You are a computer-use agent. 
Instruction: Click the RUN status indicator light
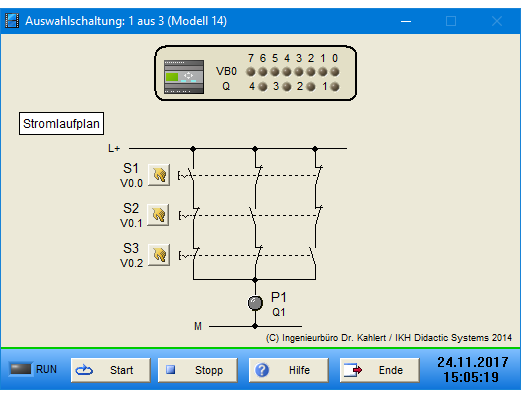(x=21, y=369)
